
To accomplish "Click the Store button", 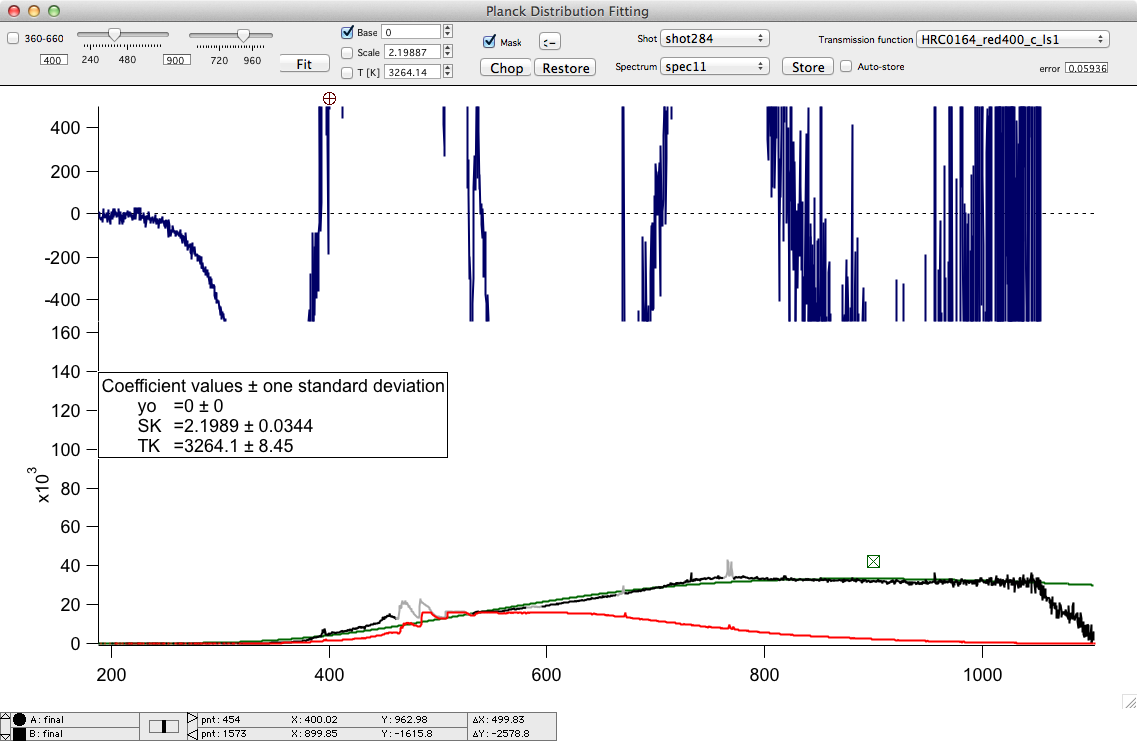I will coord(808,67).
